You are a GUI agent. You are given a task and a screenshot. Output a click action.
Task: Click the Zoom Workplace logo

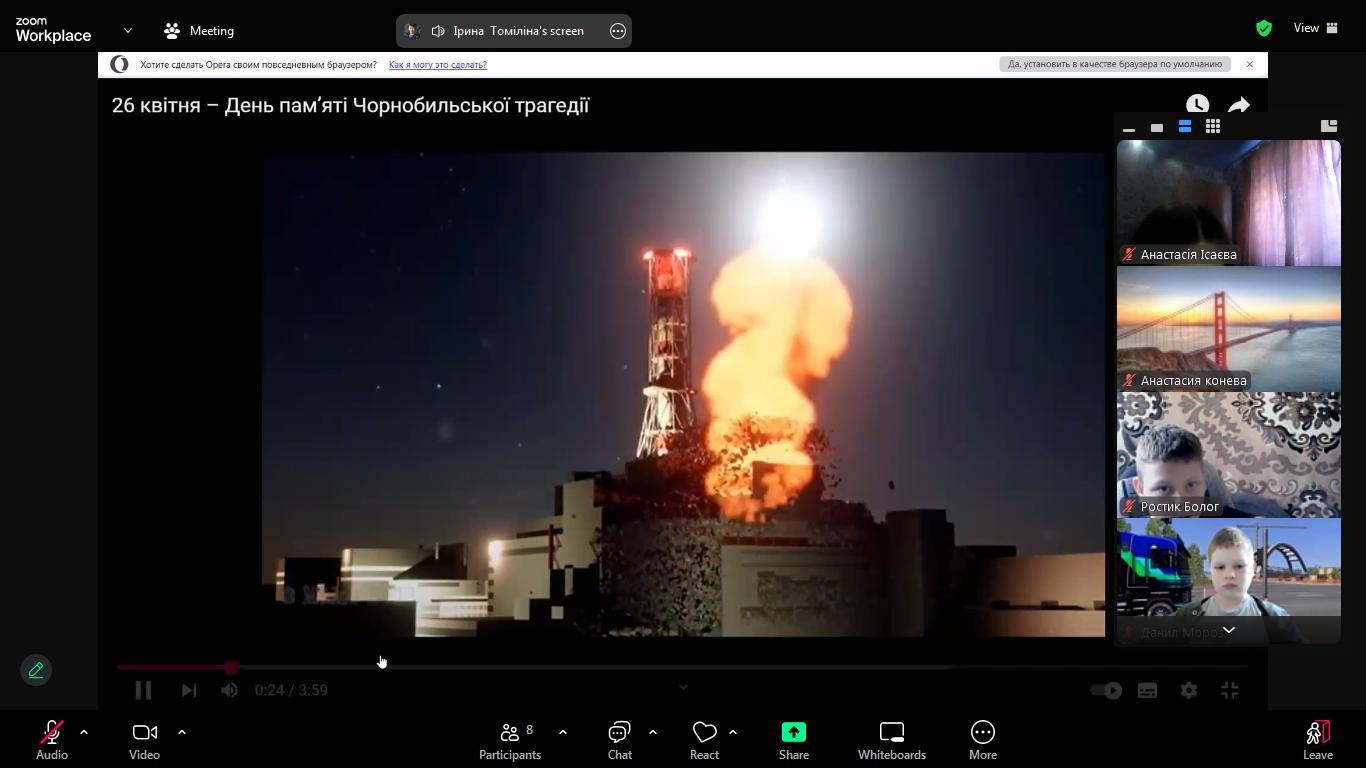tap(53, 30)
